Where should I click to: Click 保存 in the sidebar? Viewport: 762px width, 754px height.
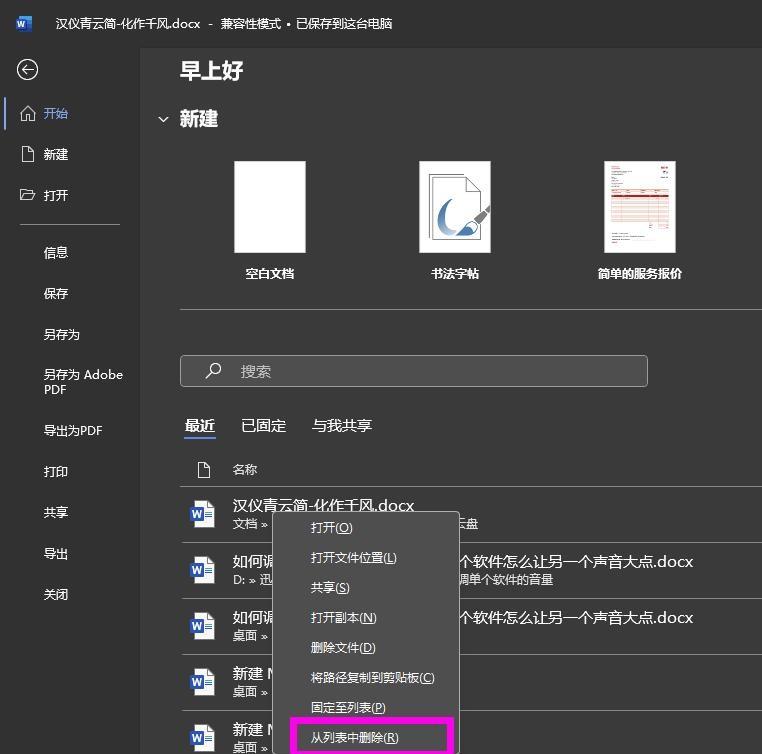pos(55,293)
